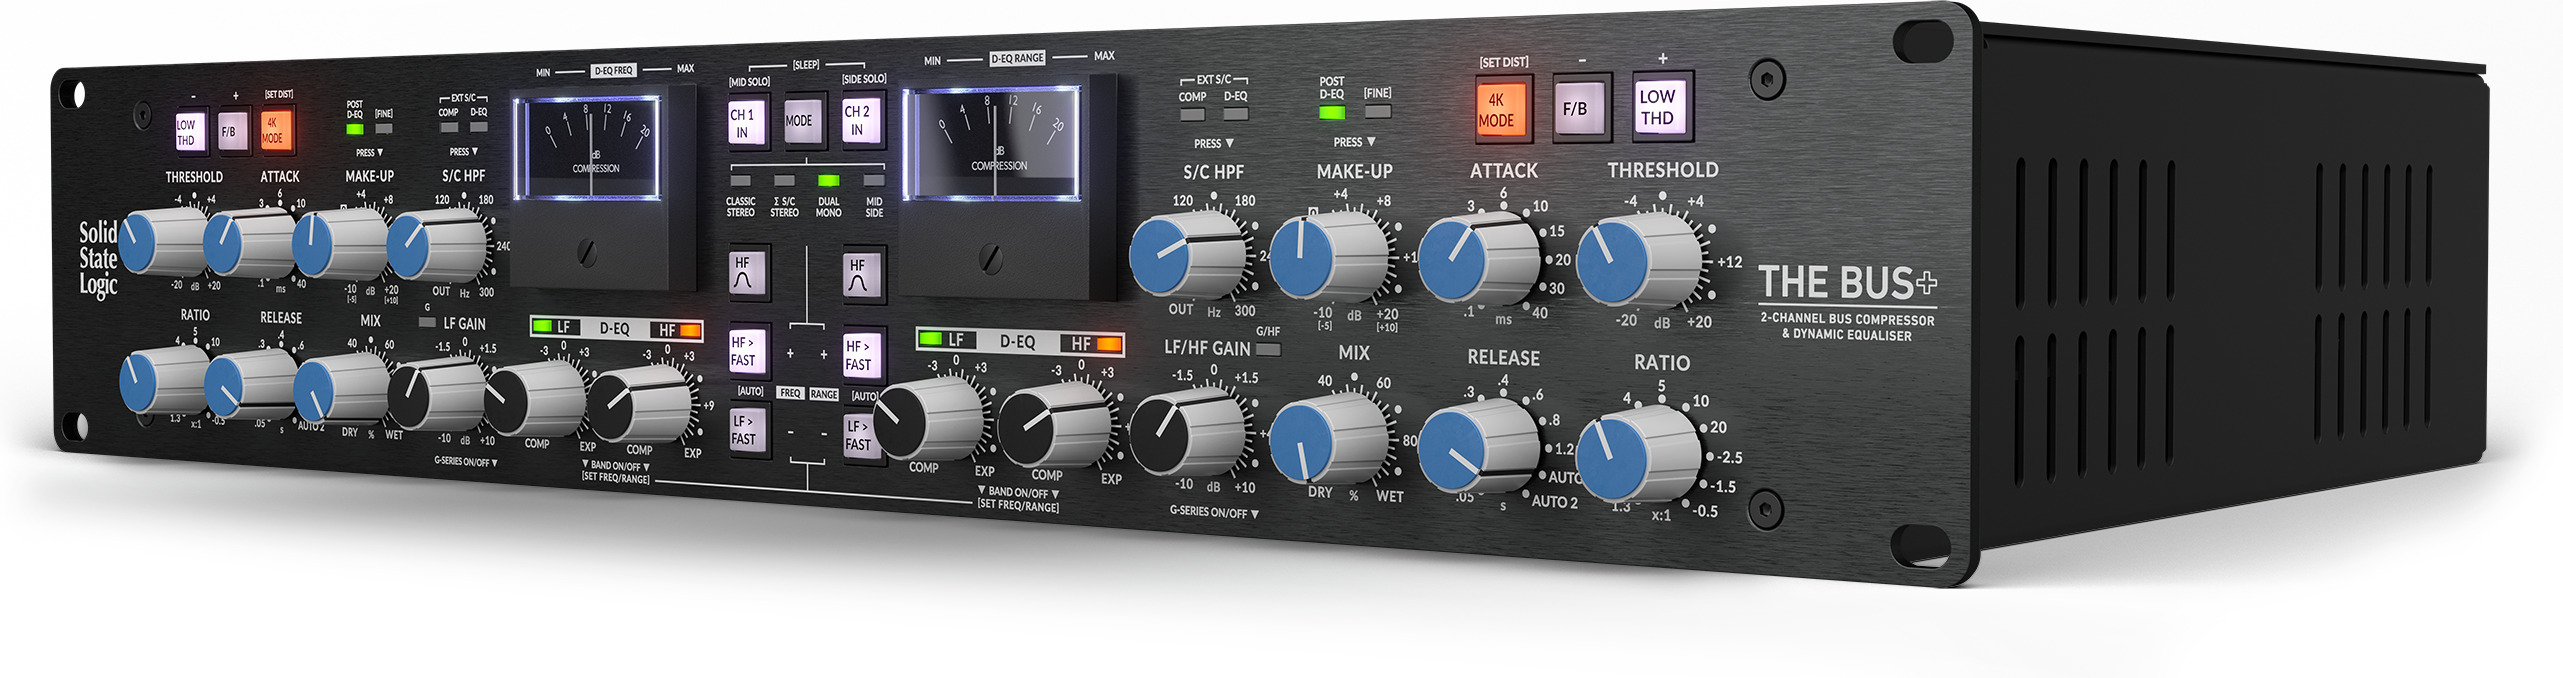Click the left channel ATTACK knob
The width and height of the screenshot is (2563, 678).
[x=248, y=243]
